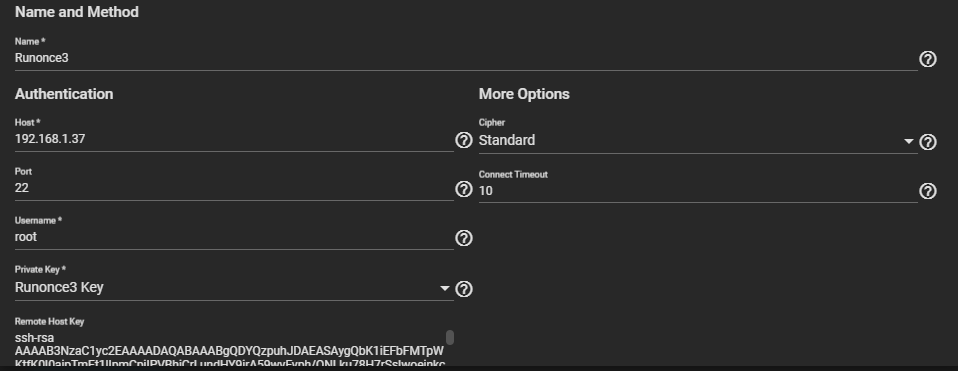This screenshot has height=371, width=958.
Task: Click the Remote Host Key scrollbar thumb
Action: pyautogui.click(x=450, y=337)
